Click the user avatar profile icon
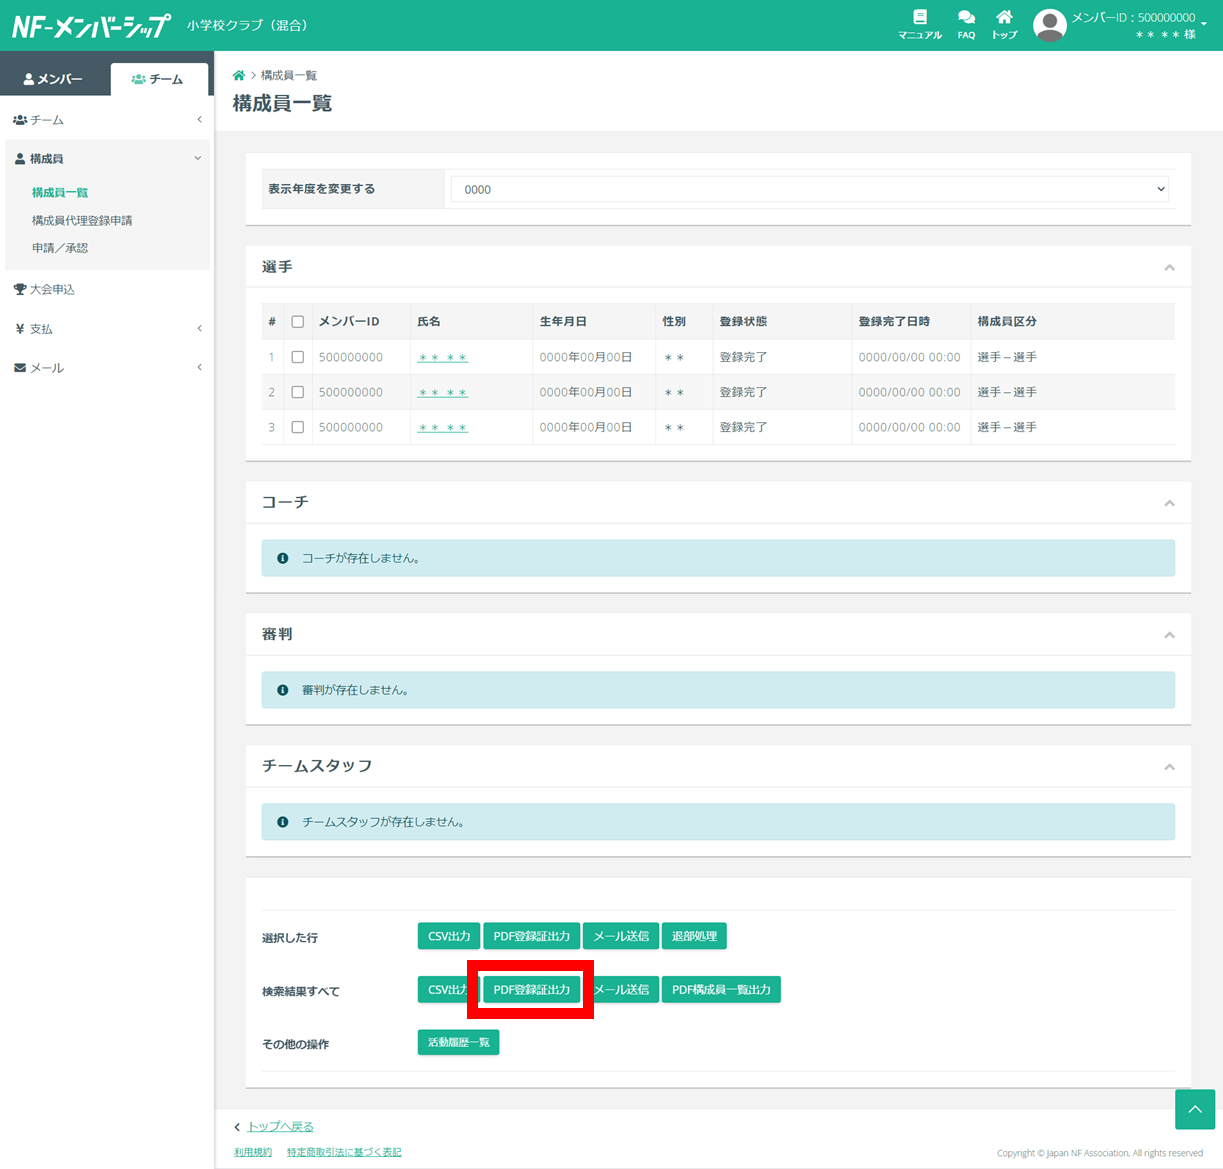 click(x=1049, y=25)
